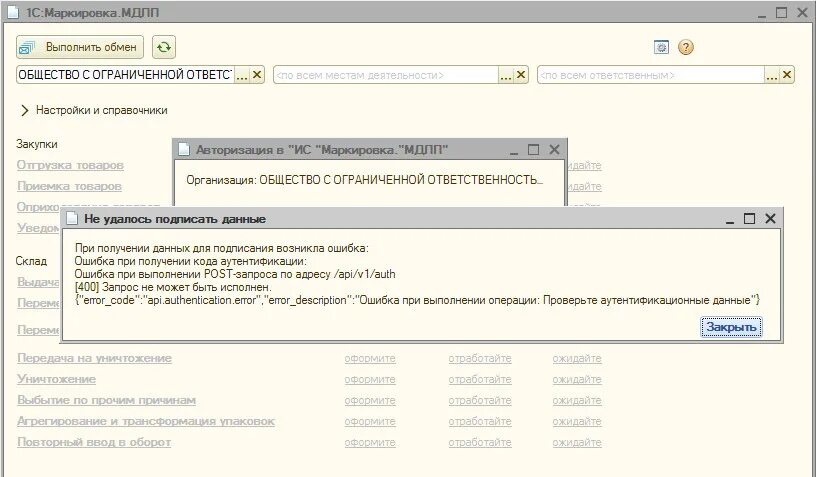Click отработайте in Агрегирование row

(480, 421)
